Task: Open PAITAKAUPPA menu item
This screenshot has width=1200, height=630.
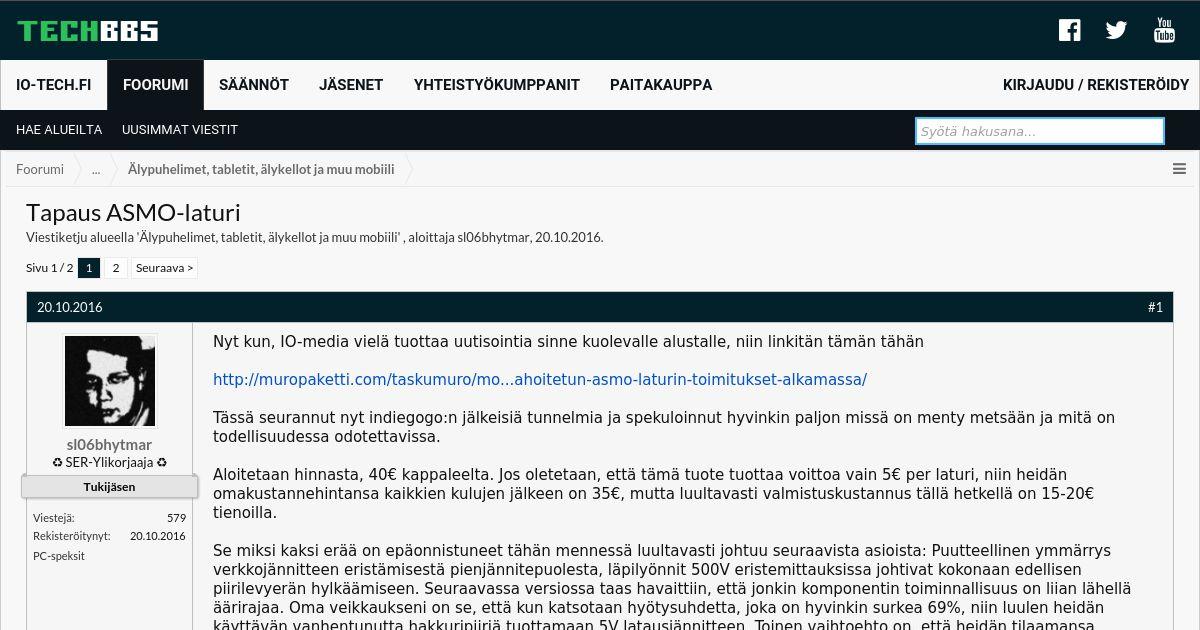Action: click(x=661, y=85)
